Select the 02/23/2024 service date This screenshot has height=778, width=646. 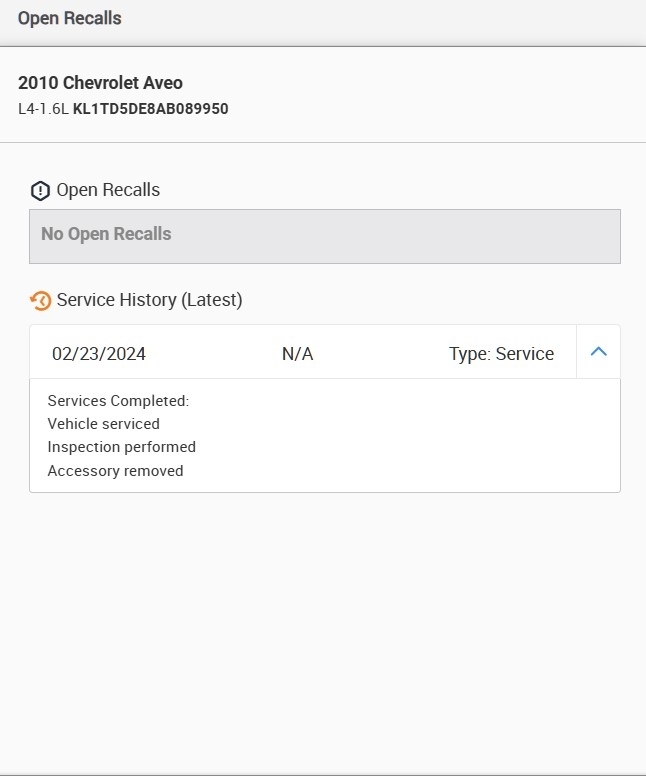pyautogui.click(x=99, y=354)
